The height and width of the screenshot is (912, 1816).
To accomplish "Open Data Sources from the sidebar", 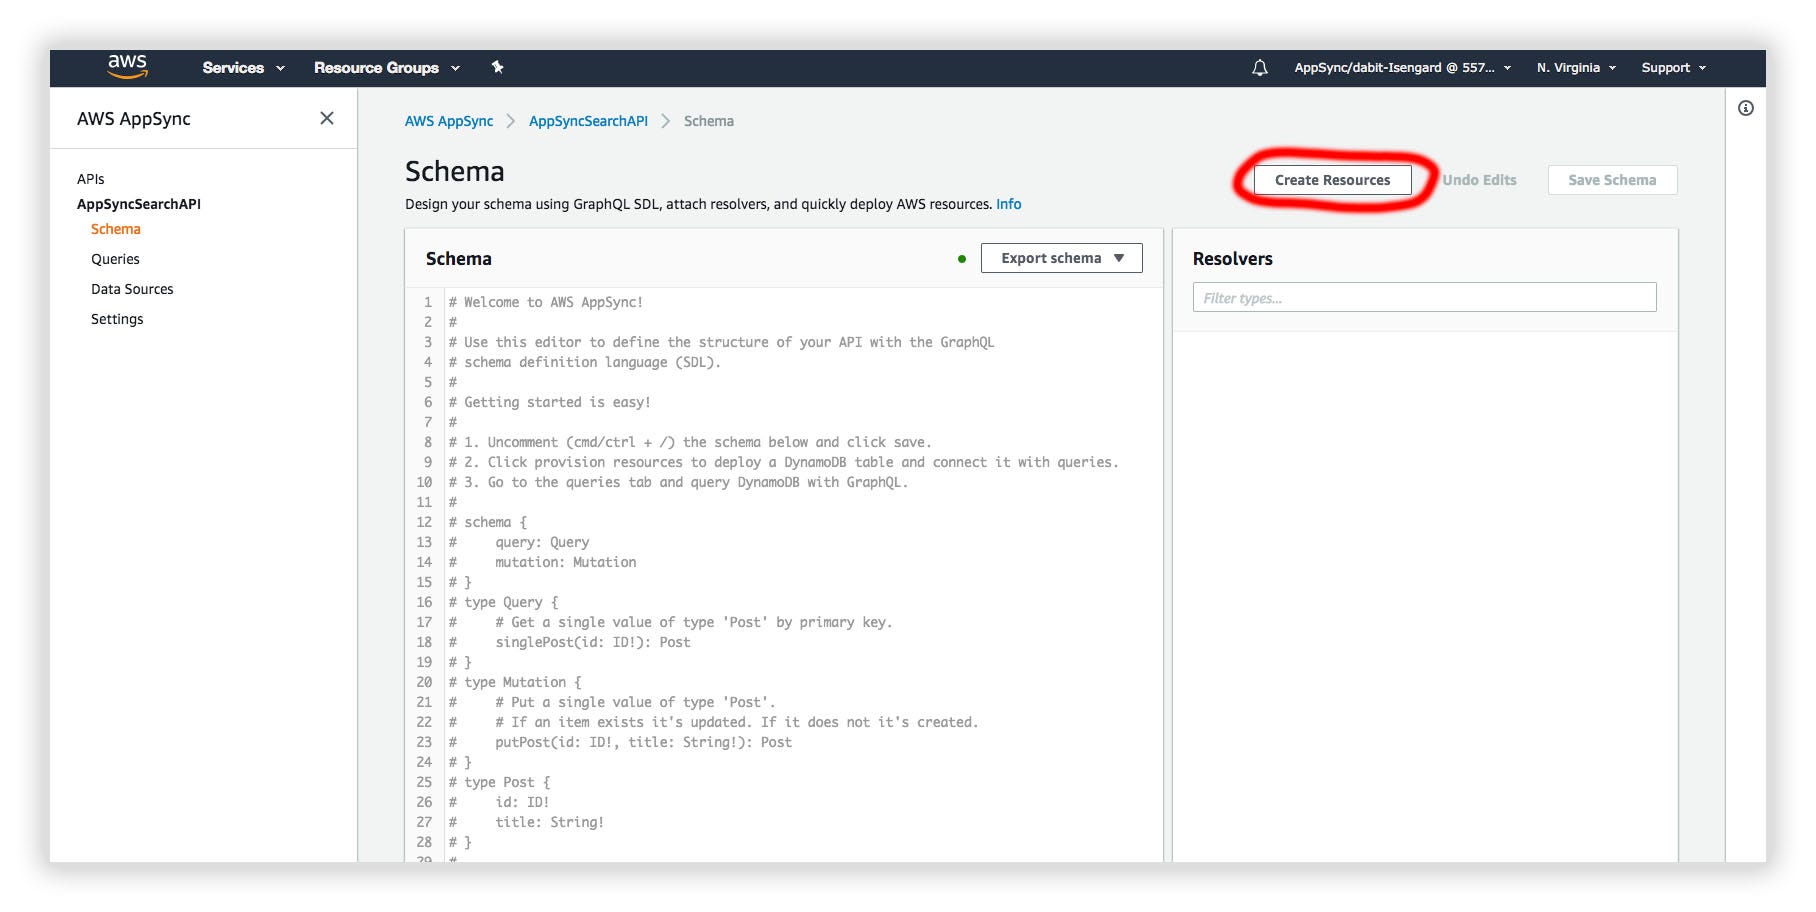I will (132, 289).
